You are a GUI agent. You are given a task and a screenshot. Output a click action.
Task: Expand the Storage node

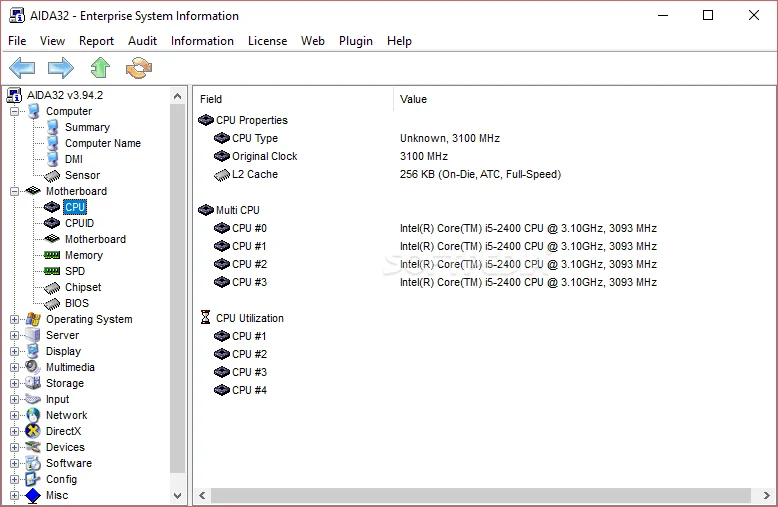click(x=14, y=383)
